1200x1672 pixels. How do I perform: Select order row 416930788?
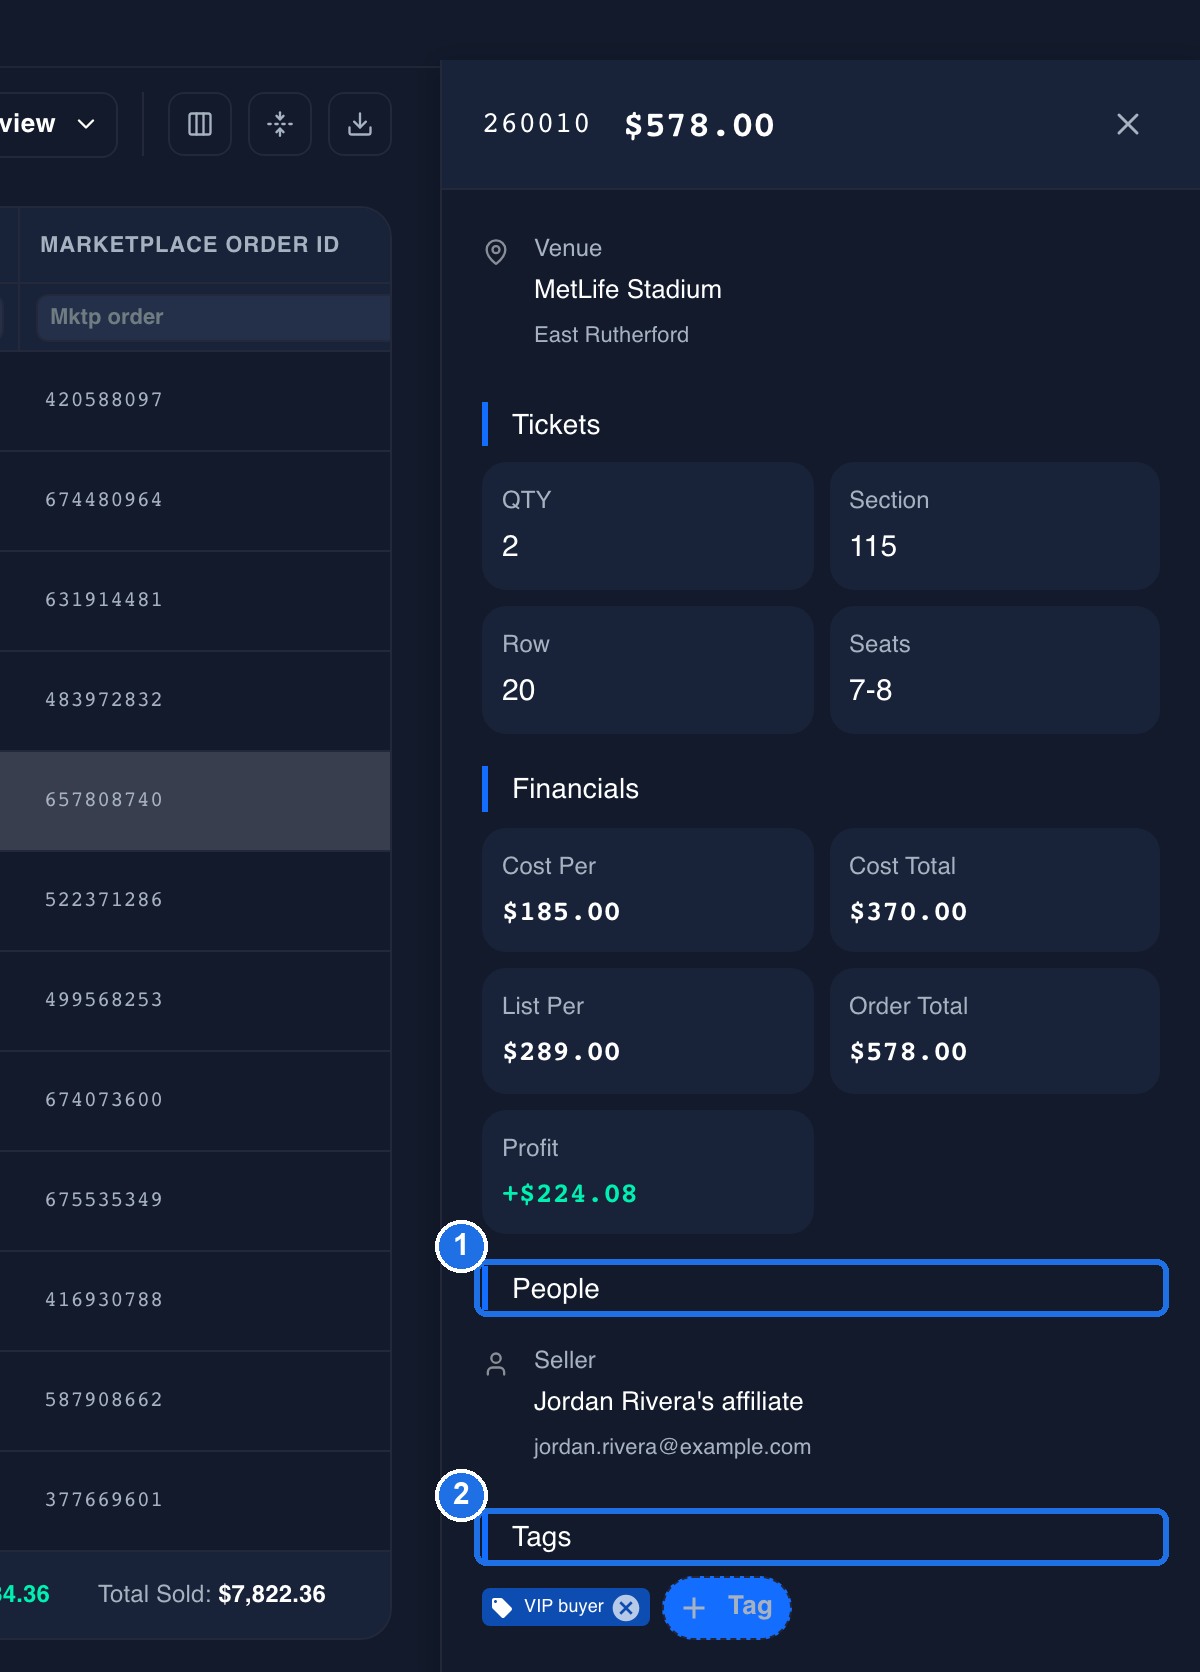coord(195,1300)
